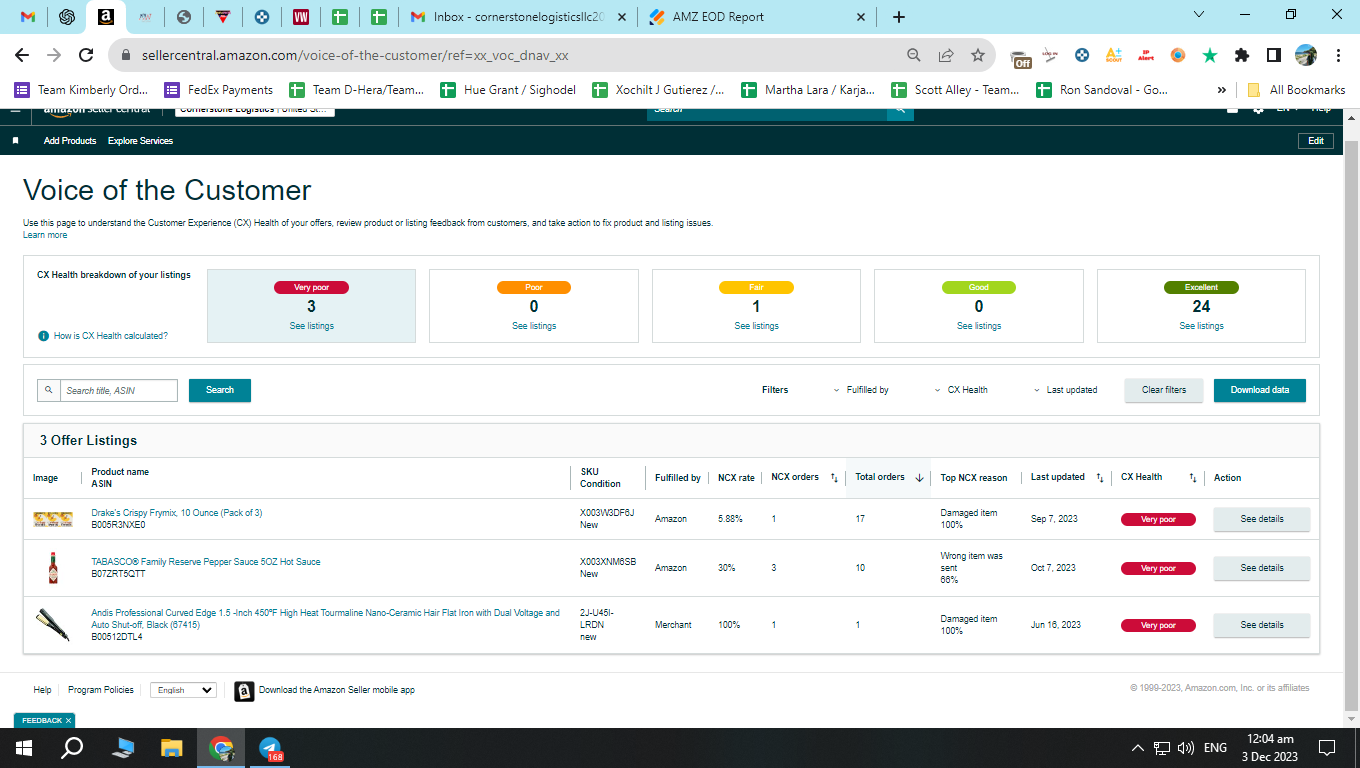
Task: Reload the current page
Action: (86, 55)
